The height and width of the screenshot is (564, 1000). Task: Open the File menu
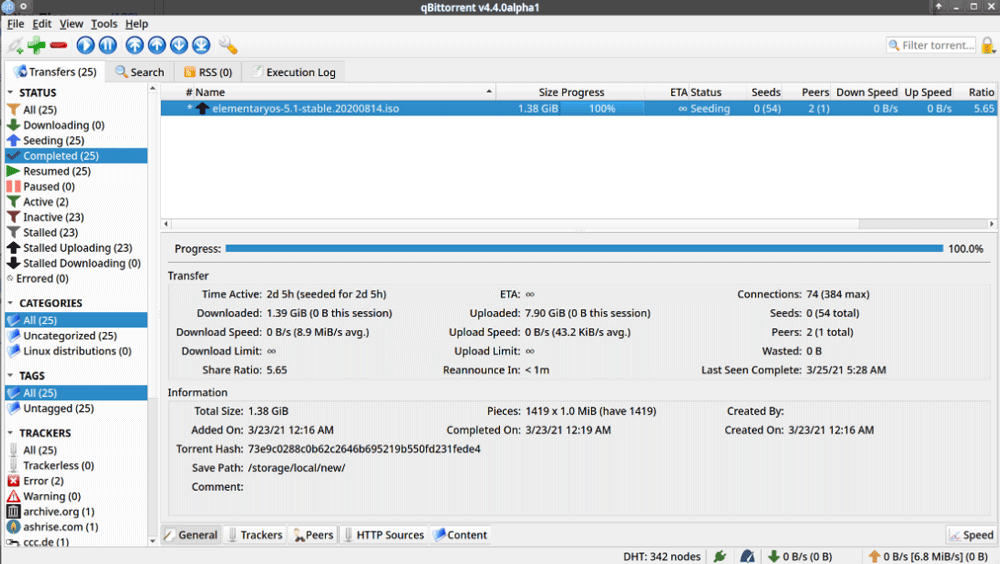[x=15, y=24]
